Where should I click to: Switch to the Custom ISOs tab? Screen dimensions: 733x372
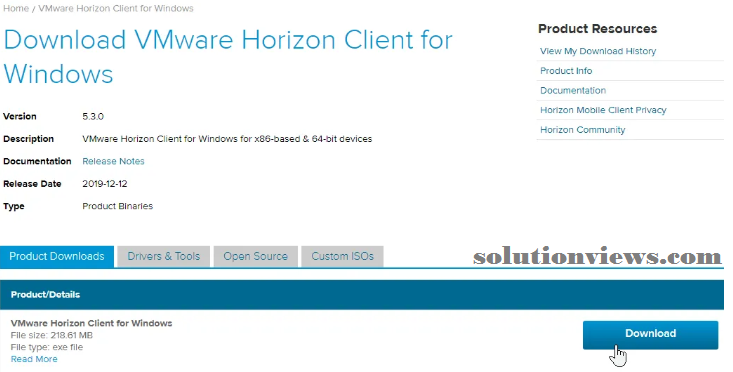[343, 257]
